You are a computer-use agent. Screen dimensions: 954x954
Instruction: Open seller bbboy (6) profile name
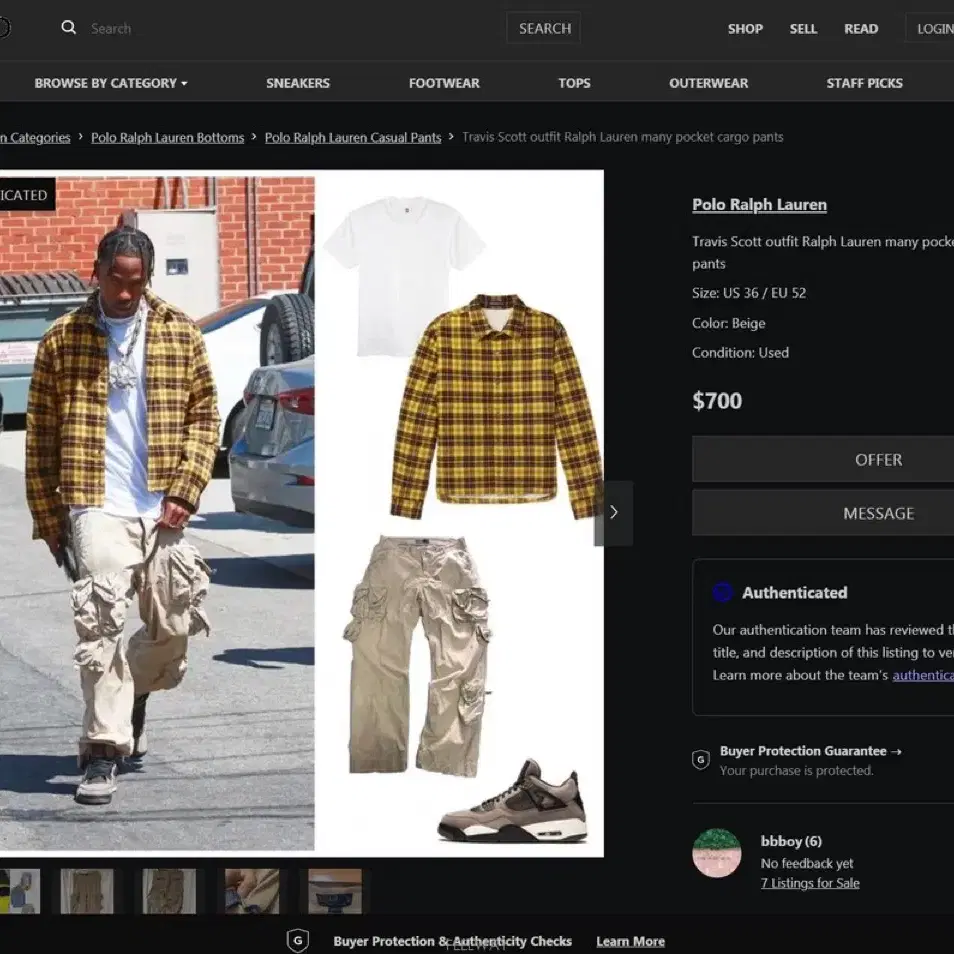tap(791, 841)
